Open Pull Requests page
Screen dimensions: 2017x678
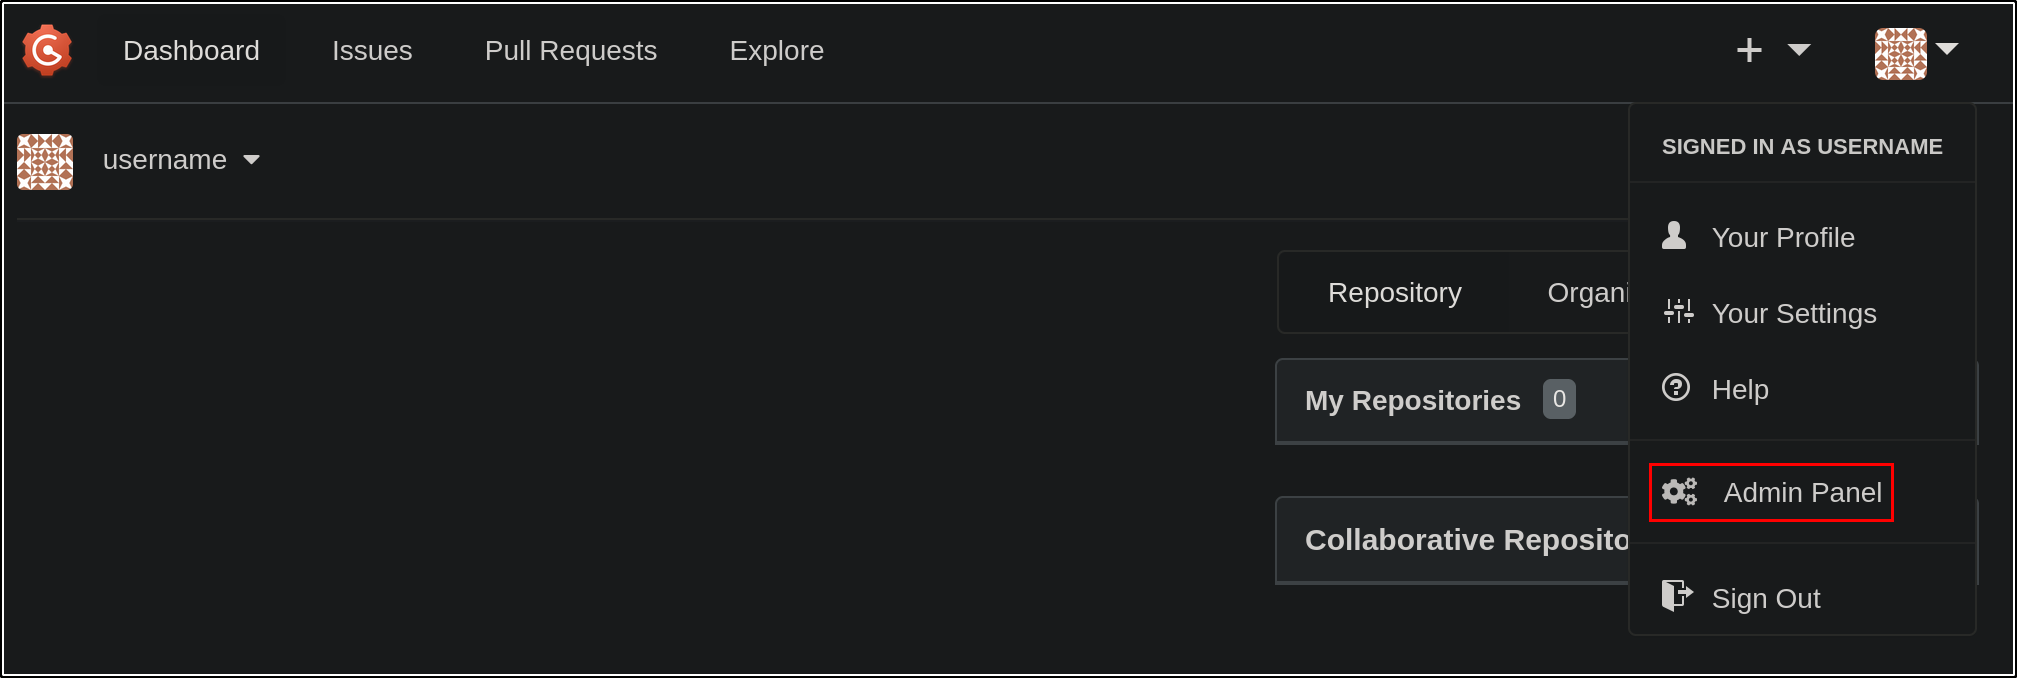coord(570,51)
